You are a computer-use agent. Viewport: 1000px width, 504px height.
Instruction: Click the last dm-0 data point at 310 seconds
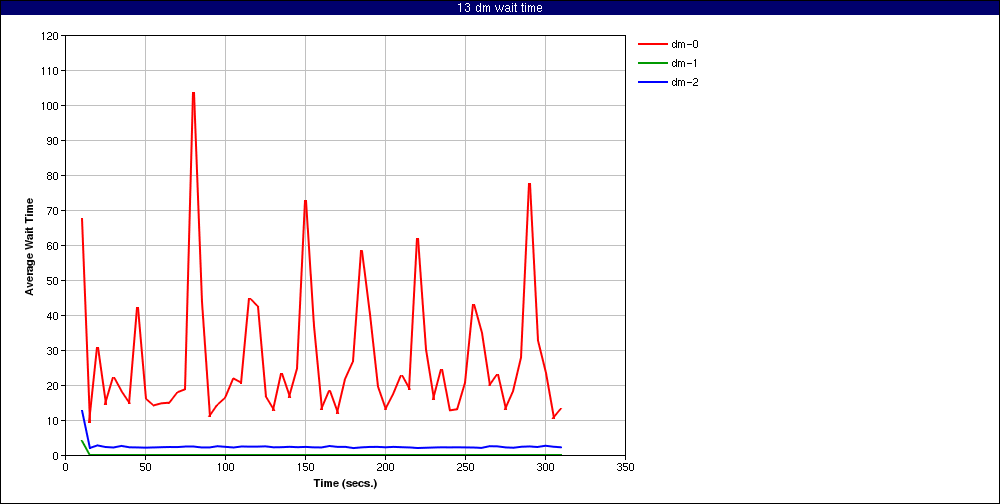(x=561, y=408)
